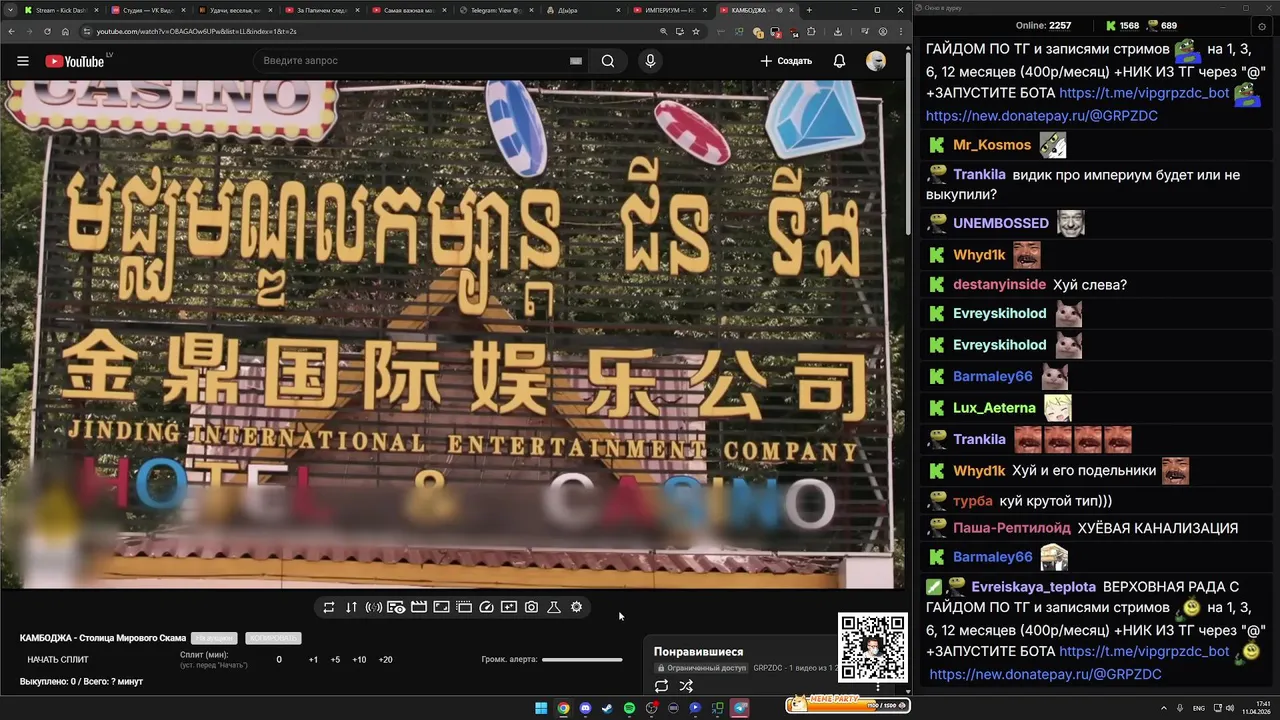
Task: Click the fullscreen frame icon in the video toolbar
Action: (441, 607)
